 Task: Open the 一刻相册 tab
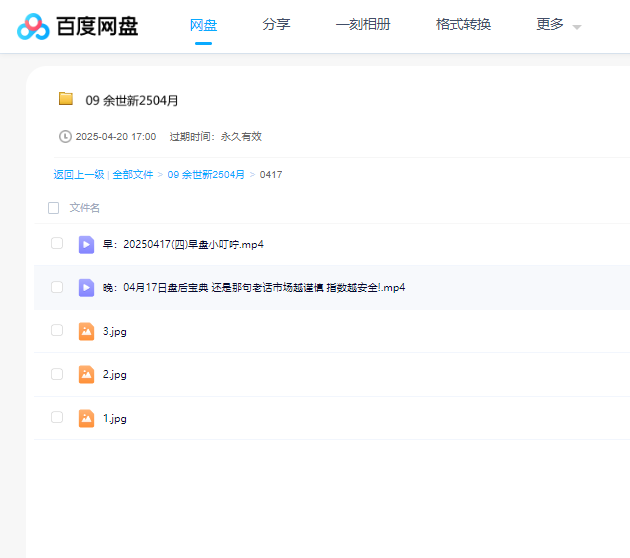[363, 24]
